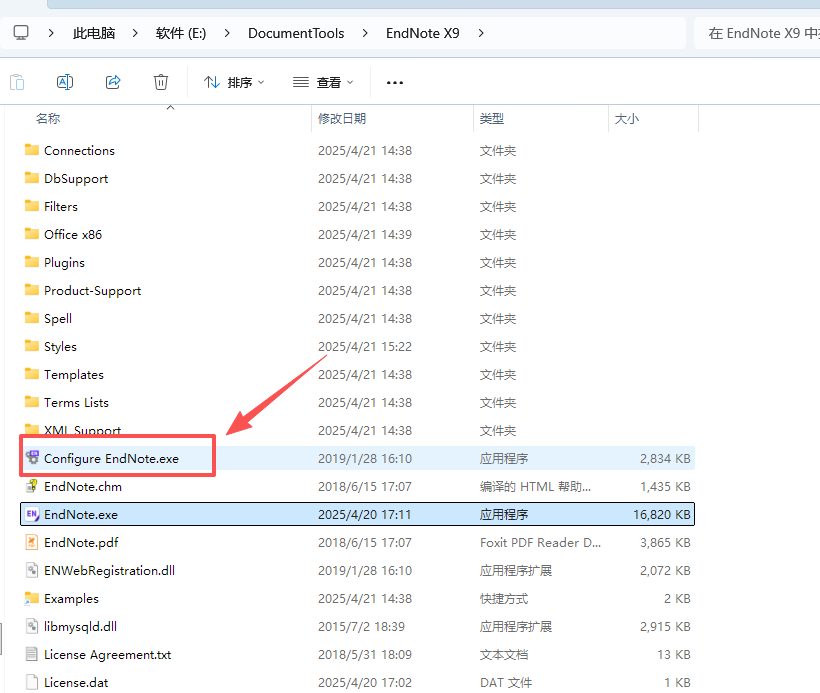
Task: Select the Filters folder icon
Action: click(x=32, y=206)
